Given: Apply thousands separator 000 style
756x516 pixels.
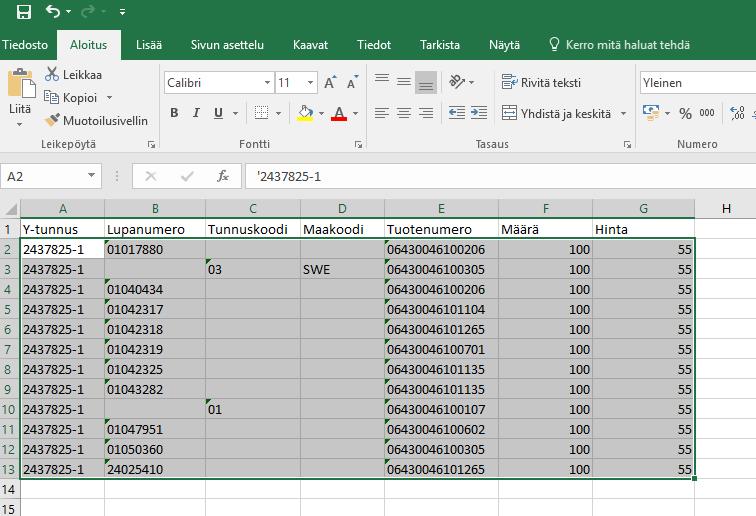Looking at the screenshot, I should [x=707, y=113].
